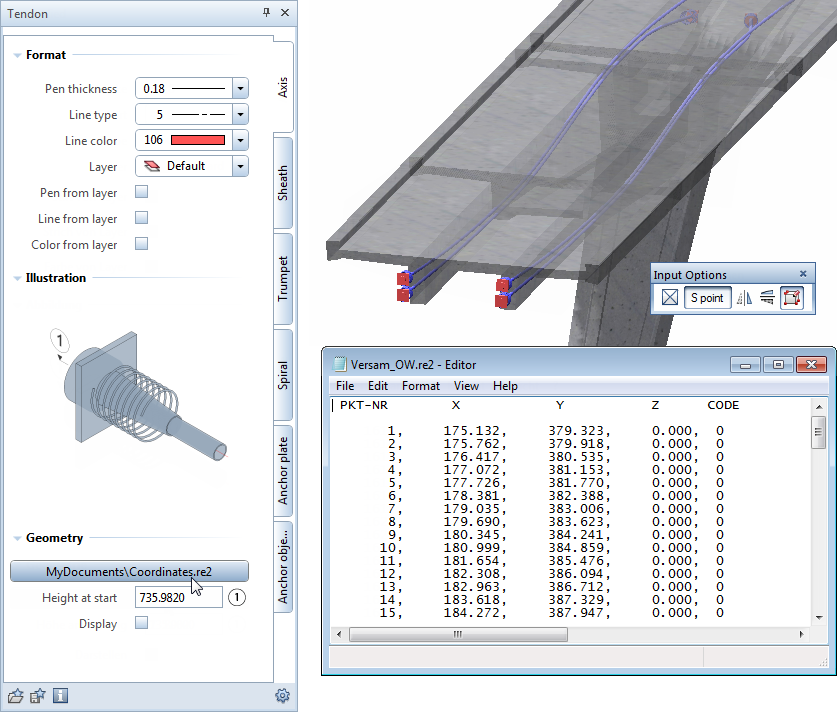Click the load favorites folder icon
The width and height of the screenshot is (837, 712).
(15, 696)
